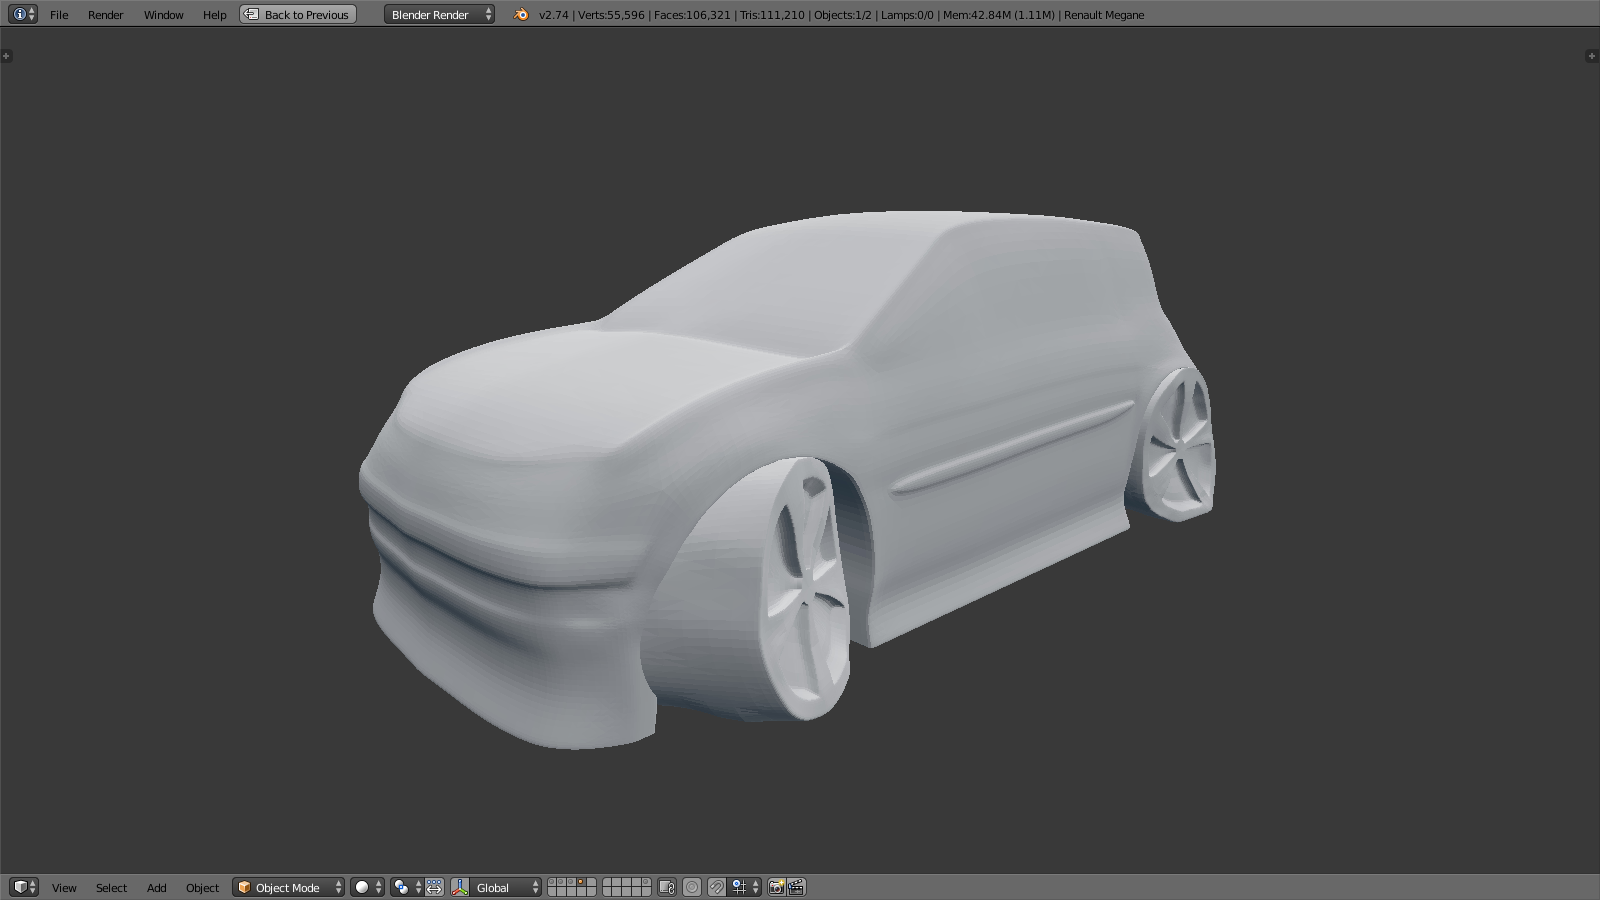The image size is (1600, 900).
Task: Click the Tris:111,210 statistic
Action: pyautogui.click(x=772, y=15)
